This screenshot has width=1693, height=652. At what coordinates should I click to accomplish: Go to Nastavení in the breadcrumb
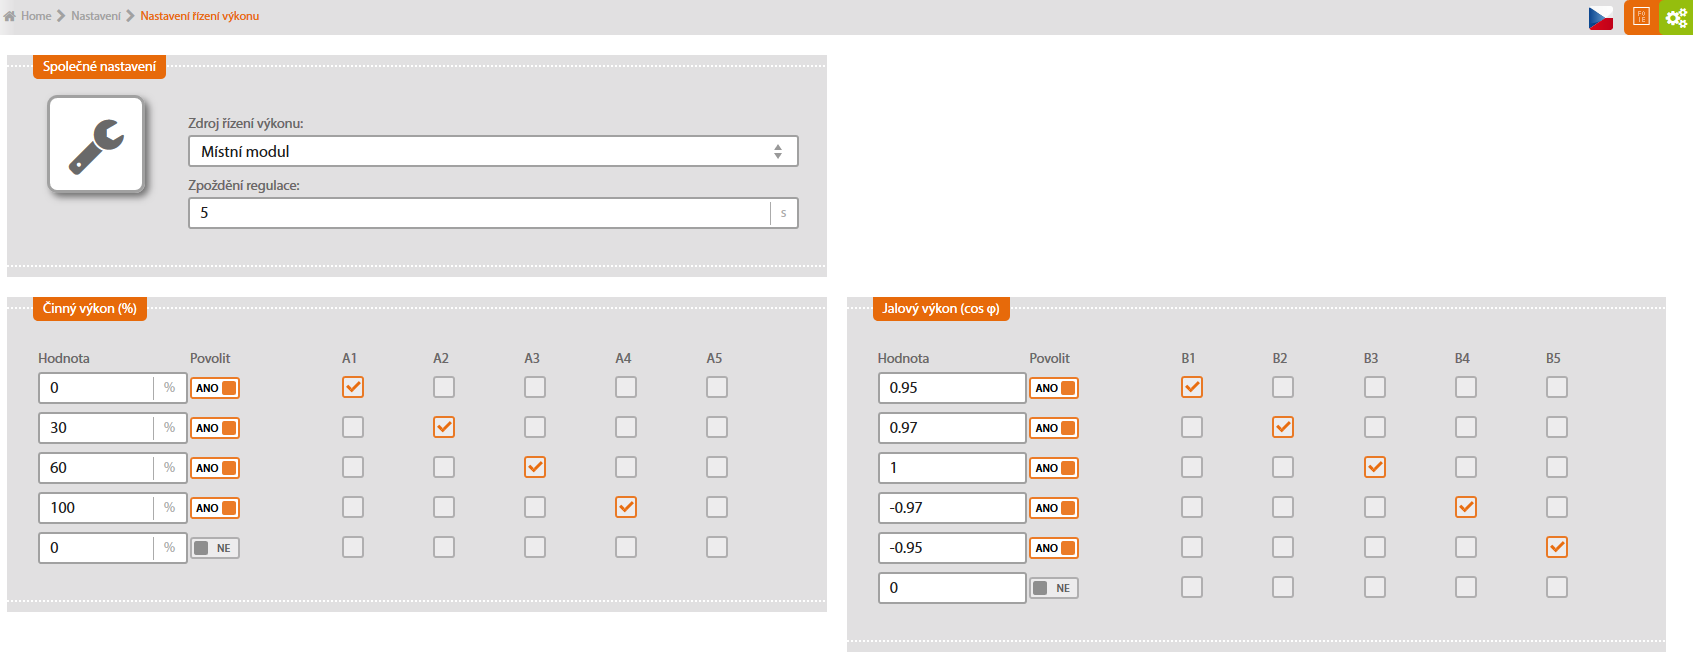[x=96, y=16]
